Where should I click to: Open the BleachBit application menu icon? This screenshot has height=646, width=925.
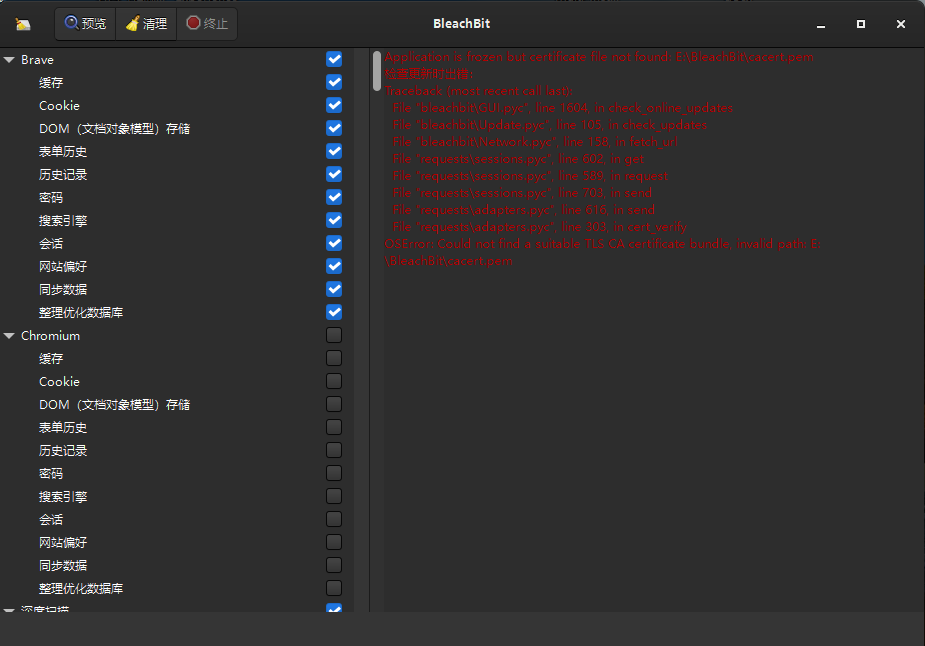click(x=23, y=24)
